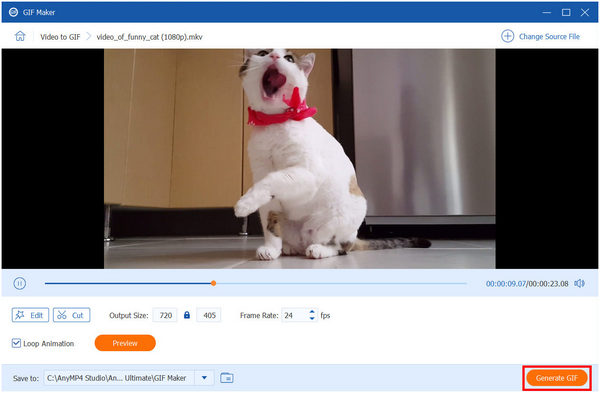Minimize the GIF Maker window
The width and height of the screenshot is (600, 393).
click(547, 13)
